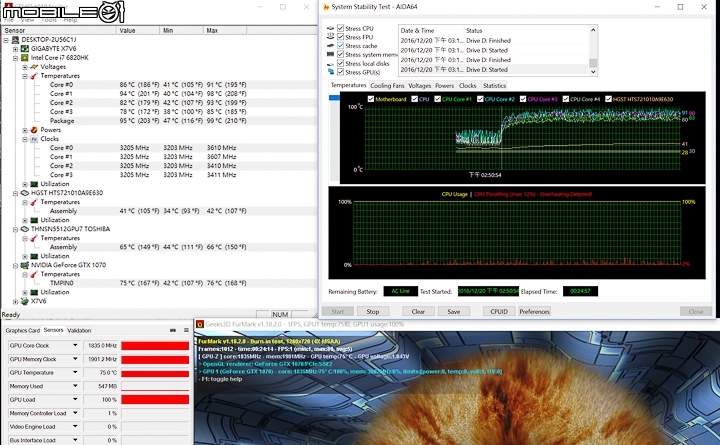Viewport: 720px width, 445px height.
Task: Click the red GPU Temperature sensor bar
Action: click(155, 373)
